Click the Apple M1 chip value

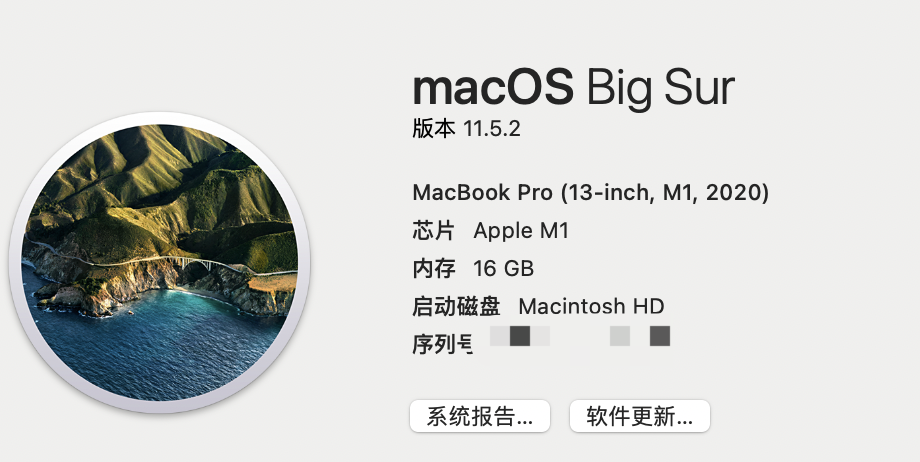tap(521, 231)
